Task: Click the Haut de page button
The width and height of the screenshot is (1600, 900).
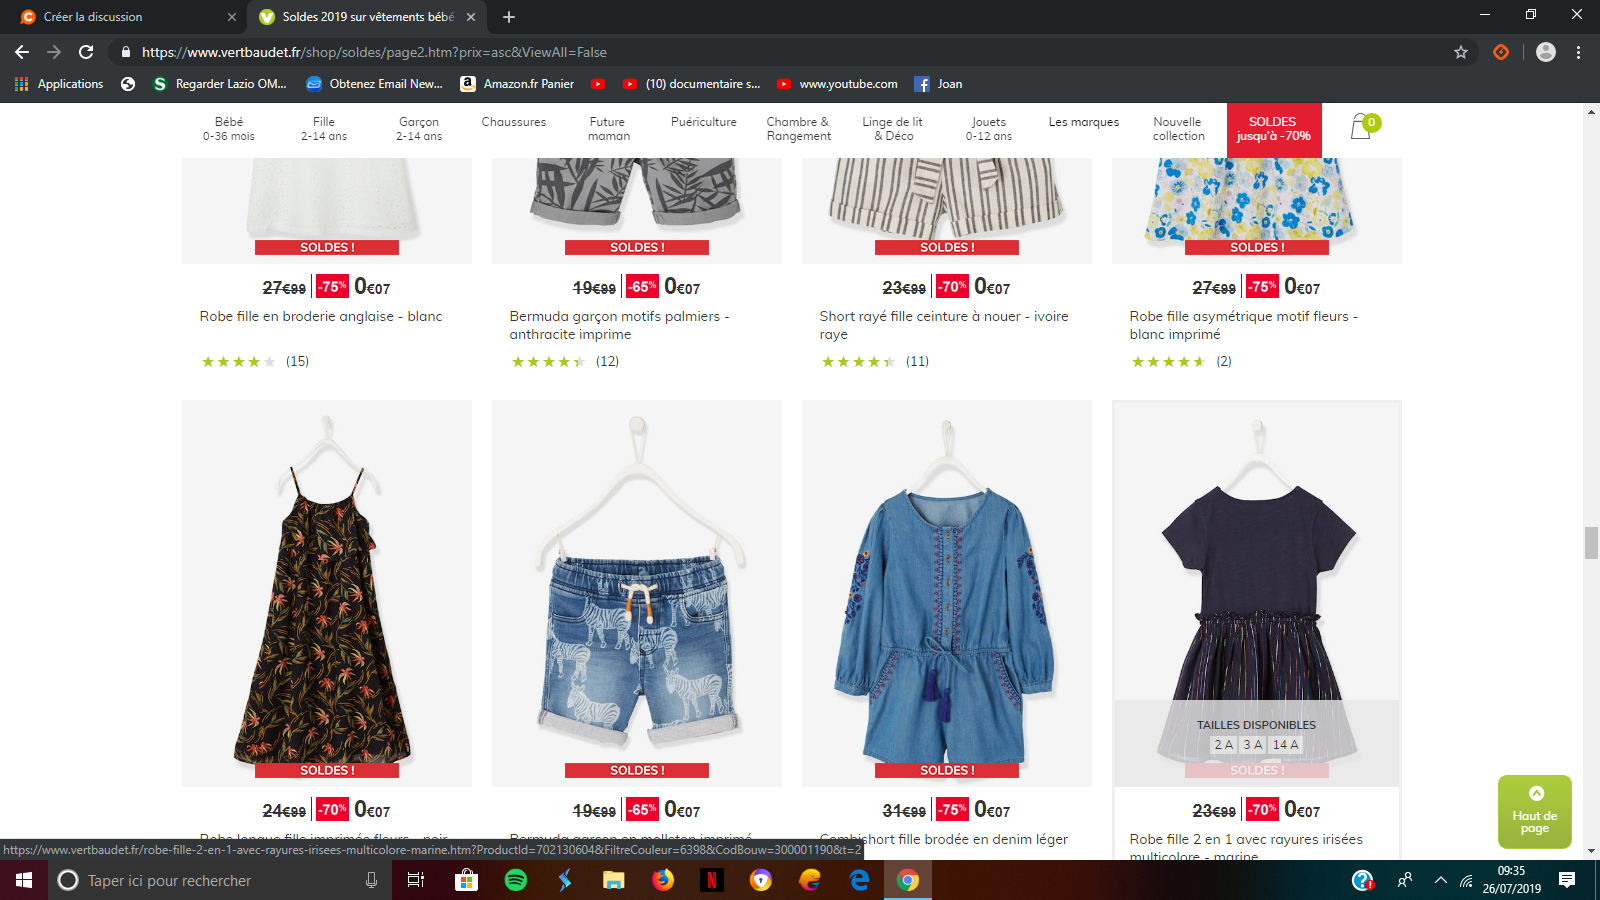Action: pos(1534,811)
